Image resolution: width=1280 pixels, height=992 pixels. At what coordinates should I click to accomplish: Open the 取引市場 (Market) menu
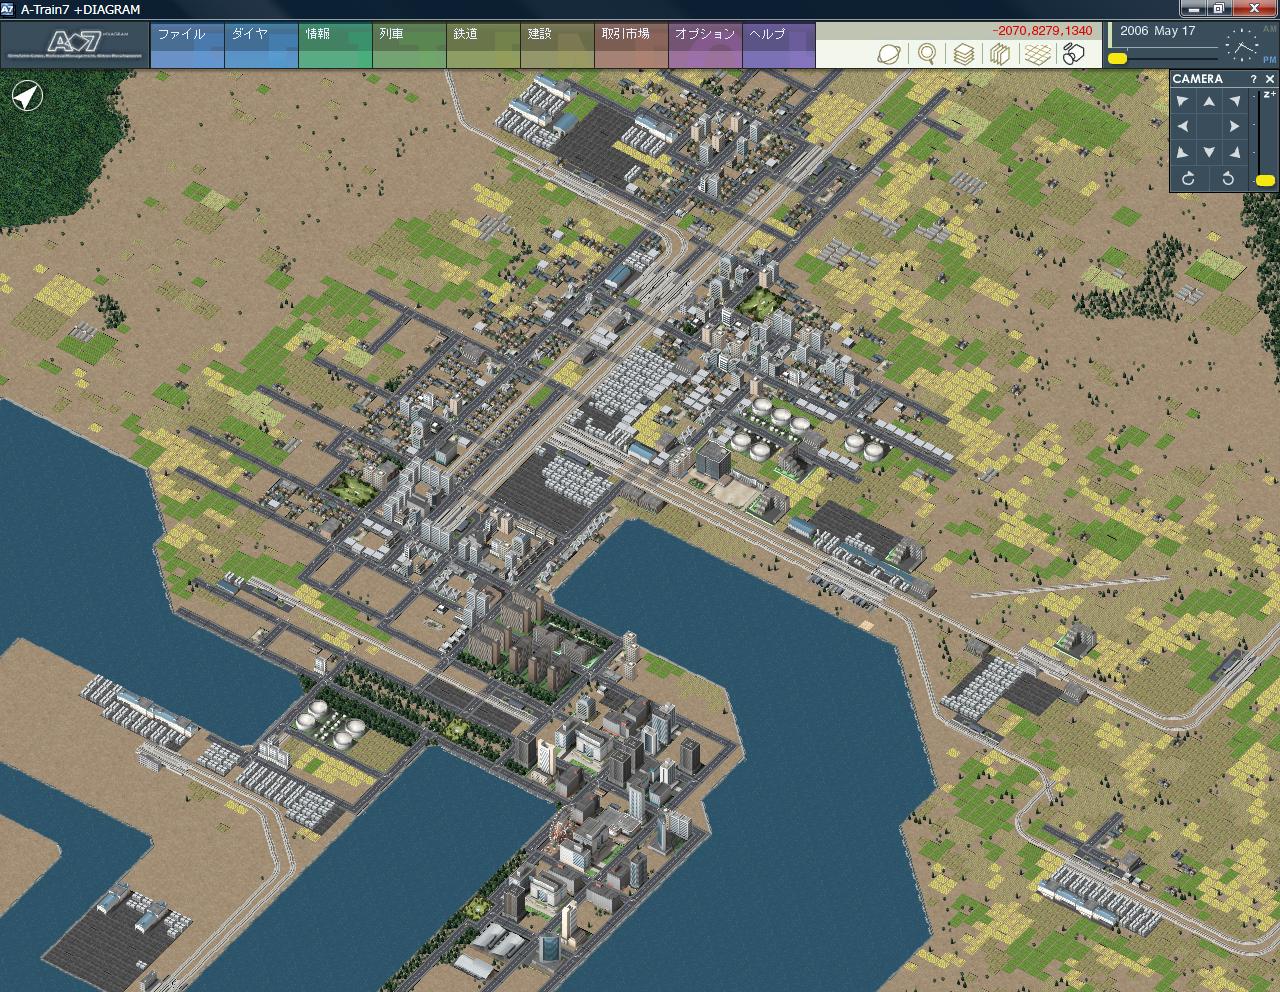[x=631, y=46]
